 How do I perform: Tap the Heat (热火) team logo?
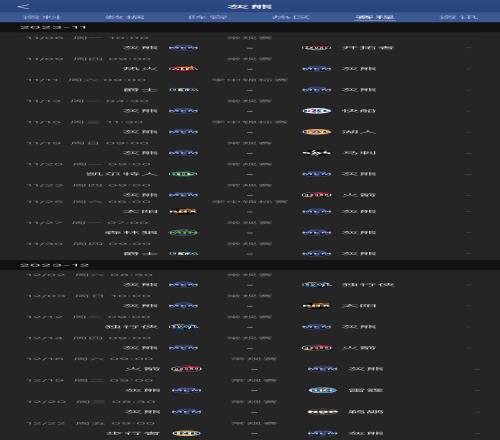(x=183, y=69)
